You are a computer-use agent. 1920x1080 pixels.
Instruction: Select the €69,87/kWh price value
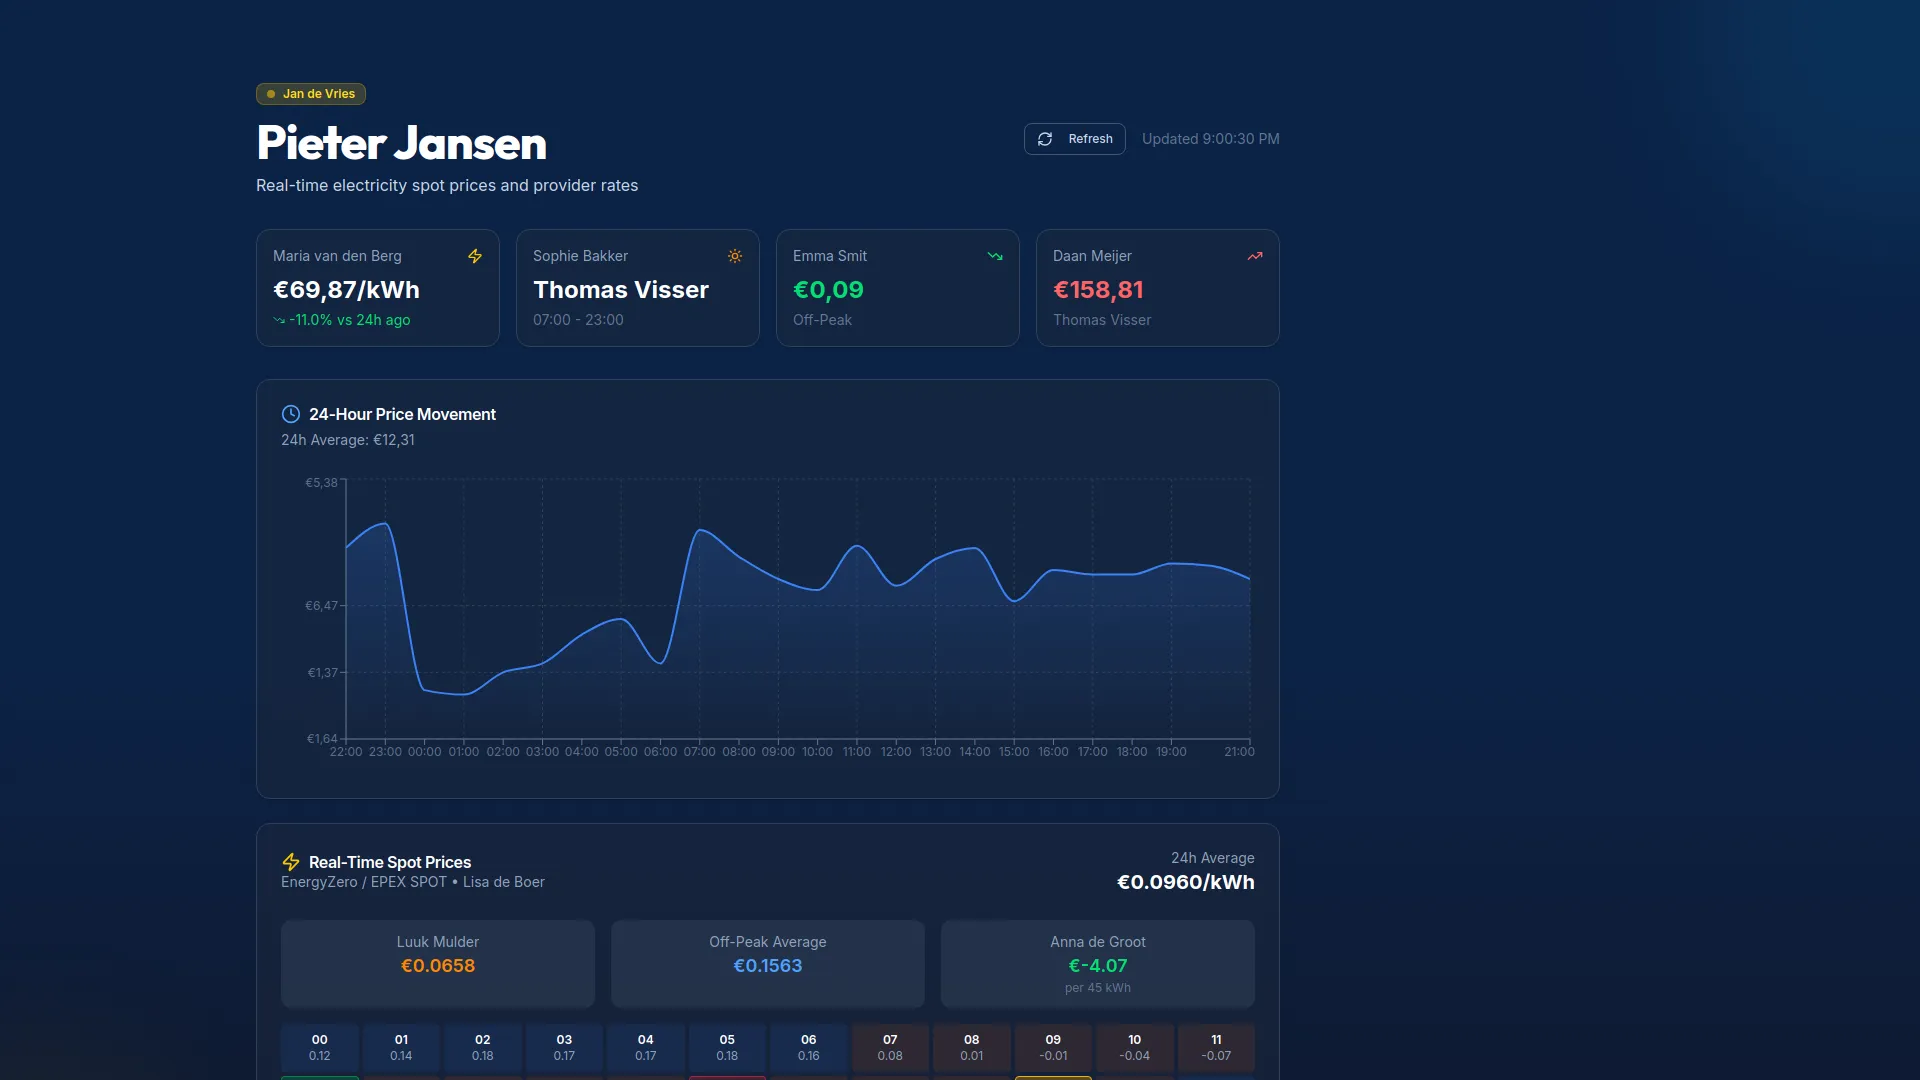tap(346, 290)
